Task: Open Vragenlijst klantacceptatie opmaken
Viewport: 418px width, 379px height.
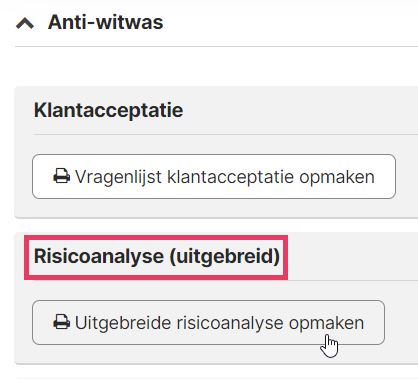Action: coord(214,177)
